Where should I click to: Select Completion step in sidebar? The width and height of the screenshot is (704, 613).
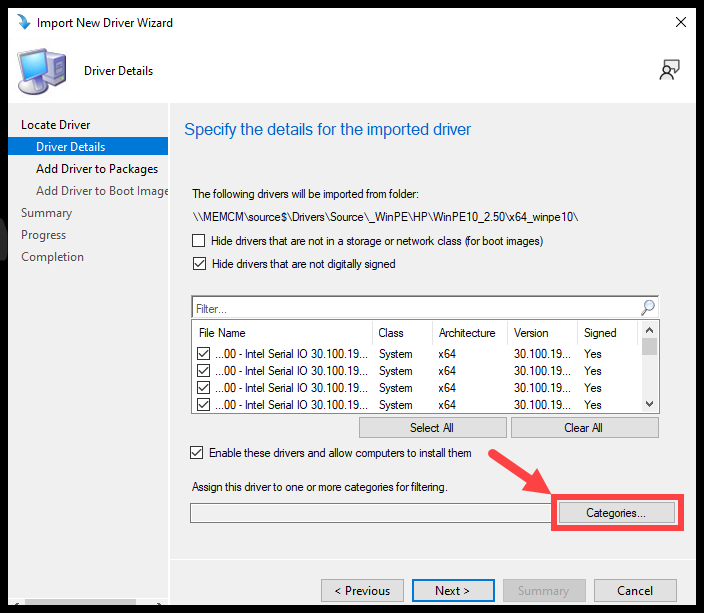[x=53, y=257]
